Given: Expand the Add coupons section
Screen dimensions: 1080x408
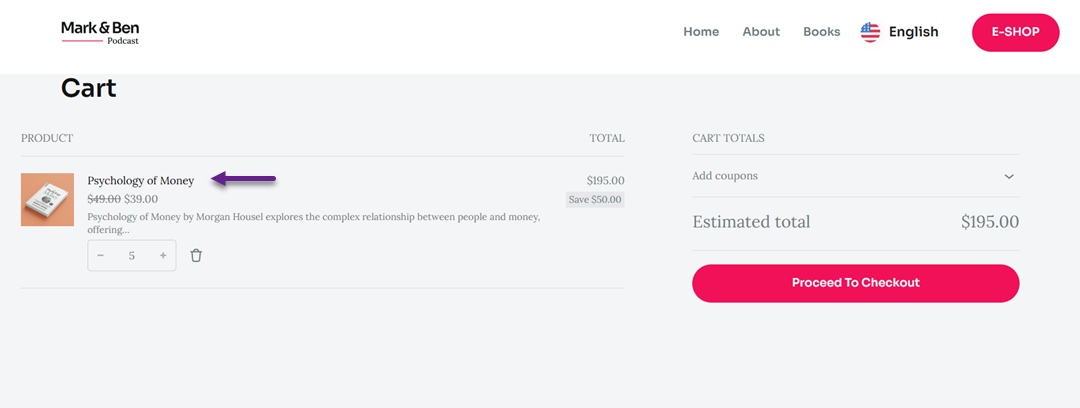Looking at the screenshot, I should point(855,176).
